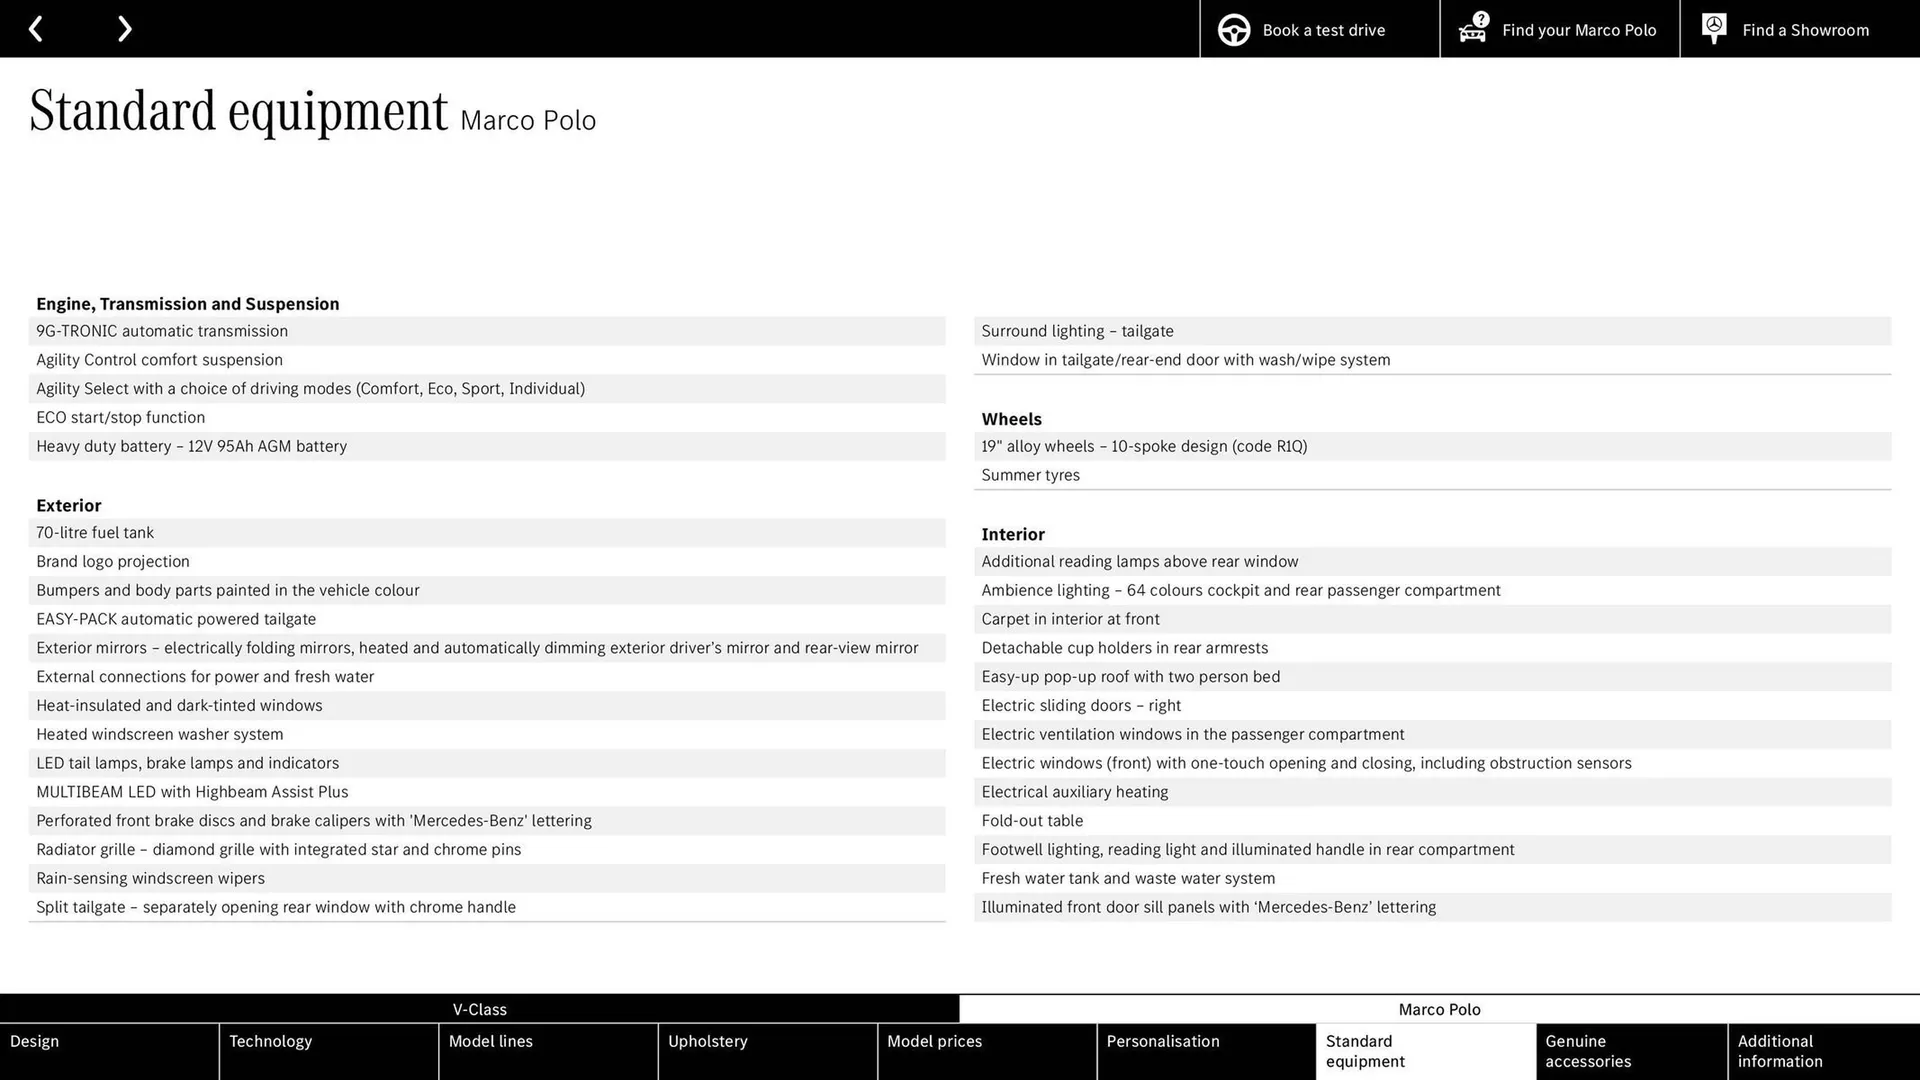Click the steering wheel Book a test drive icon
Viewport: 1920px width, 1080px height.
point(1233,29)
